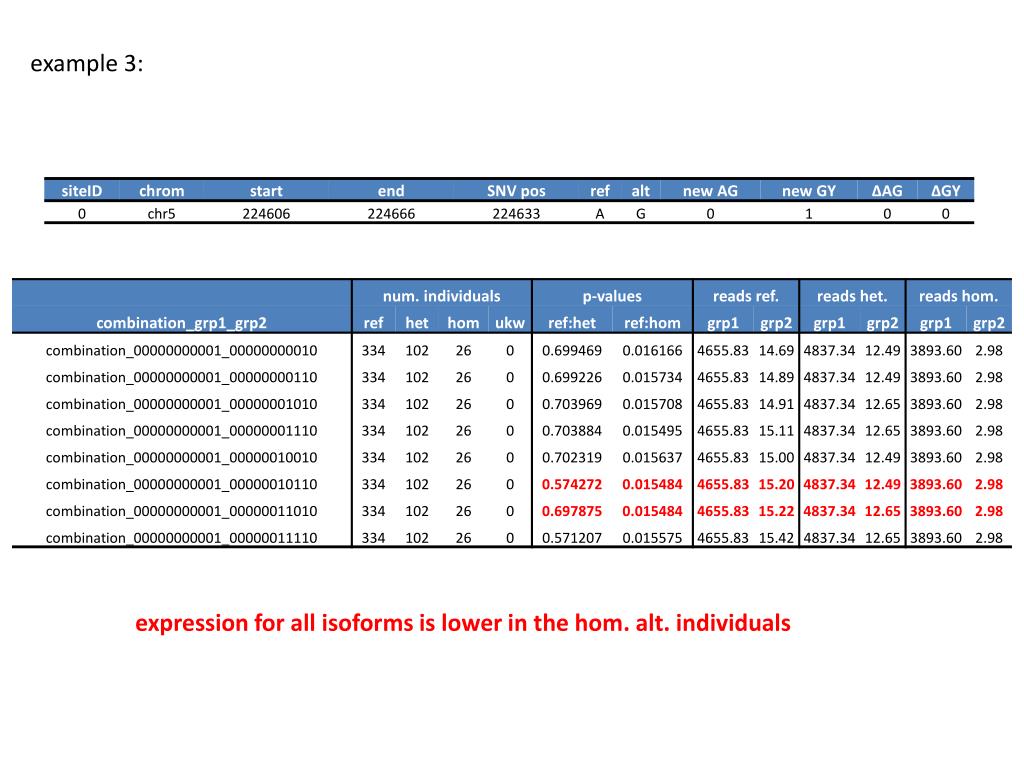Select the siteID column header

[x=82, y=191]
